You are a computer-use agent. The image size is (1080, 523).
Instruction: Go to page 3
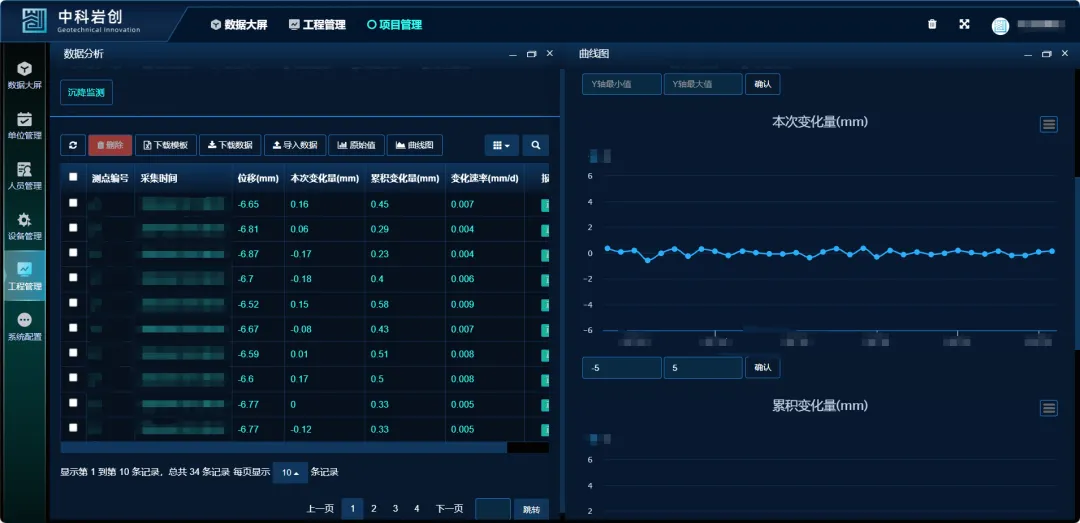395,509
